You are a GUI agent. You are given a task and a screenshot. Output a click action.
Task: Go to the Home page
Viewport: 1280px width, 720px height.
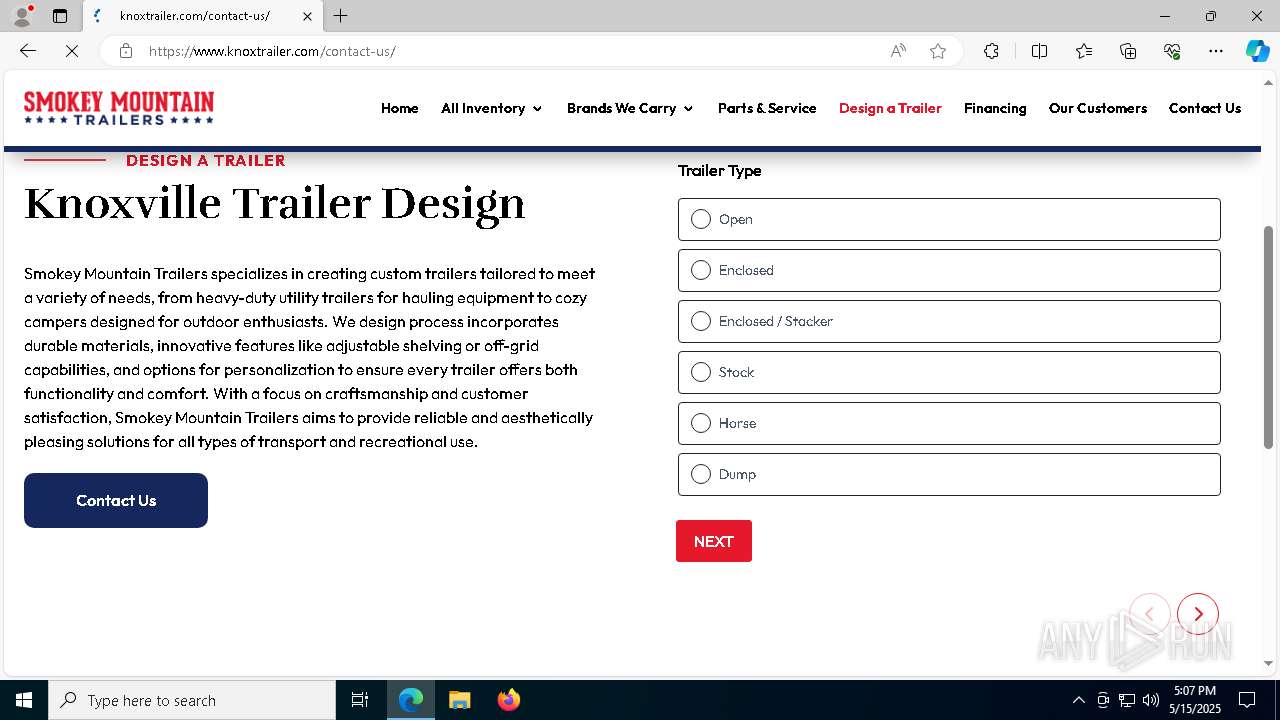pos(400,108)
